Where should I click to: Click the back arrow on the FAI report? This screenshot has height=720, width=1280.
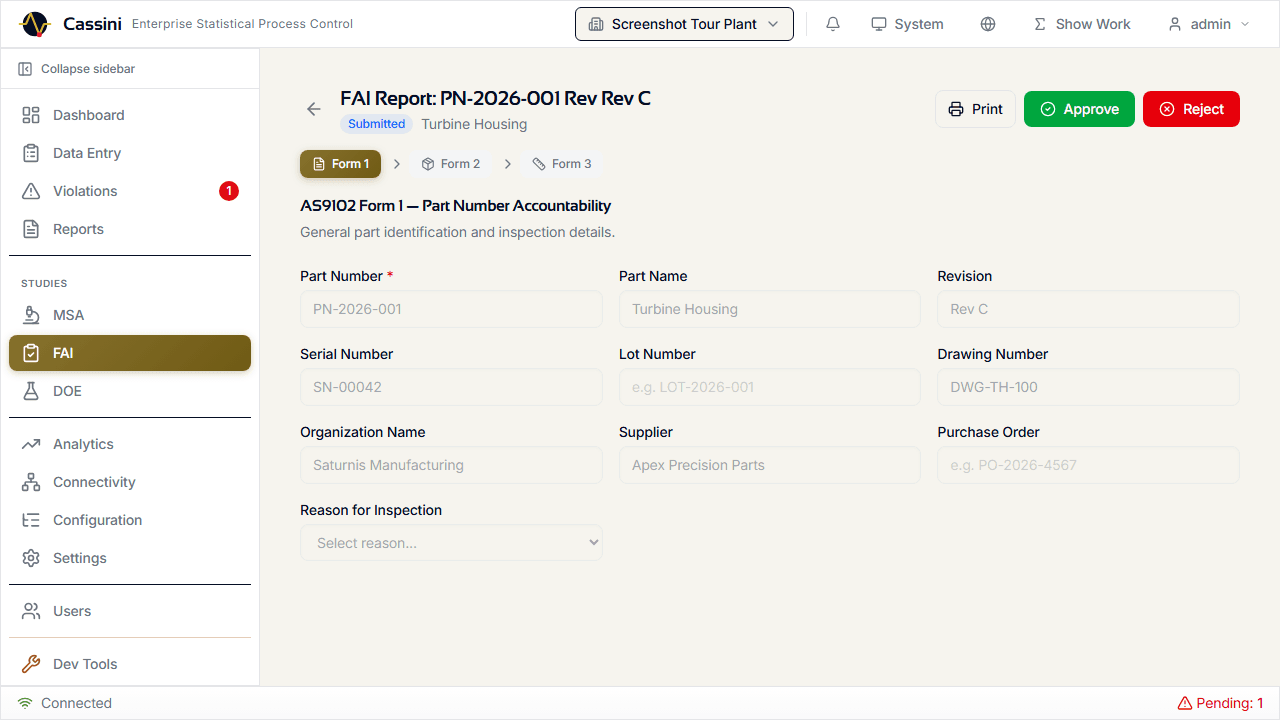point(313,108)
